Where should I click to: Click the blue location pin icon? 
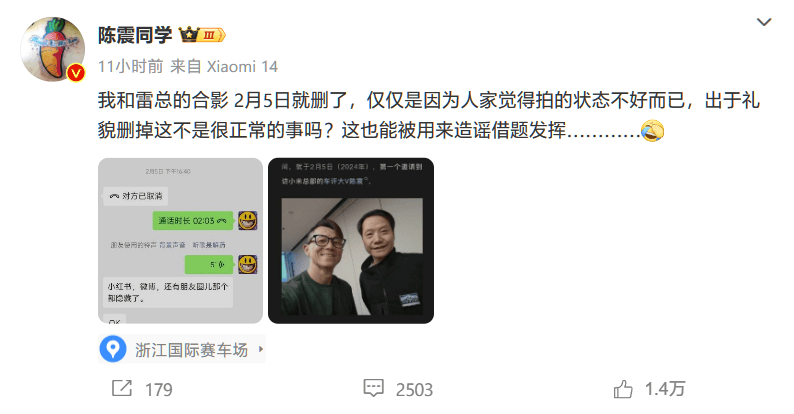tap(113, 349)
